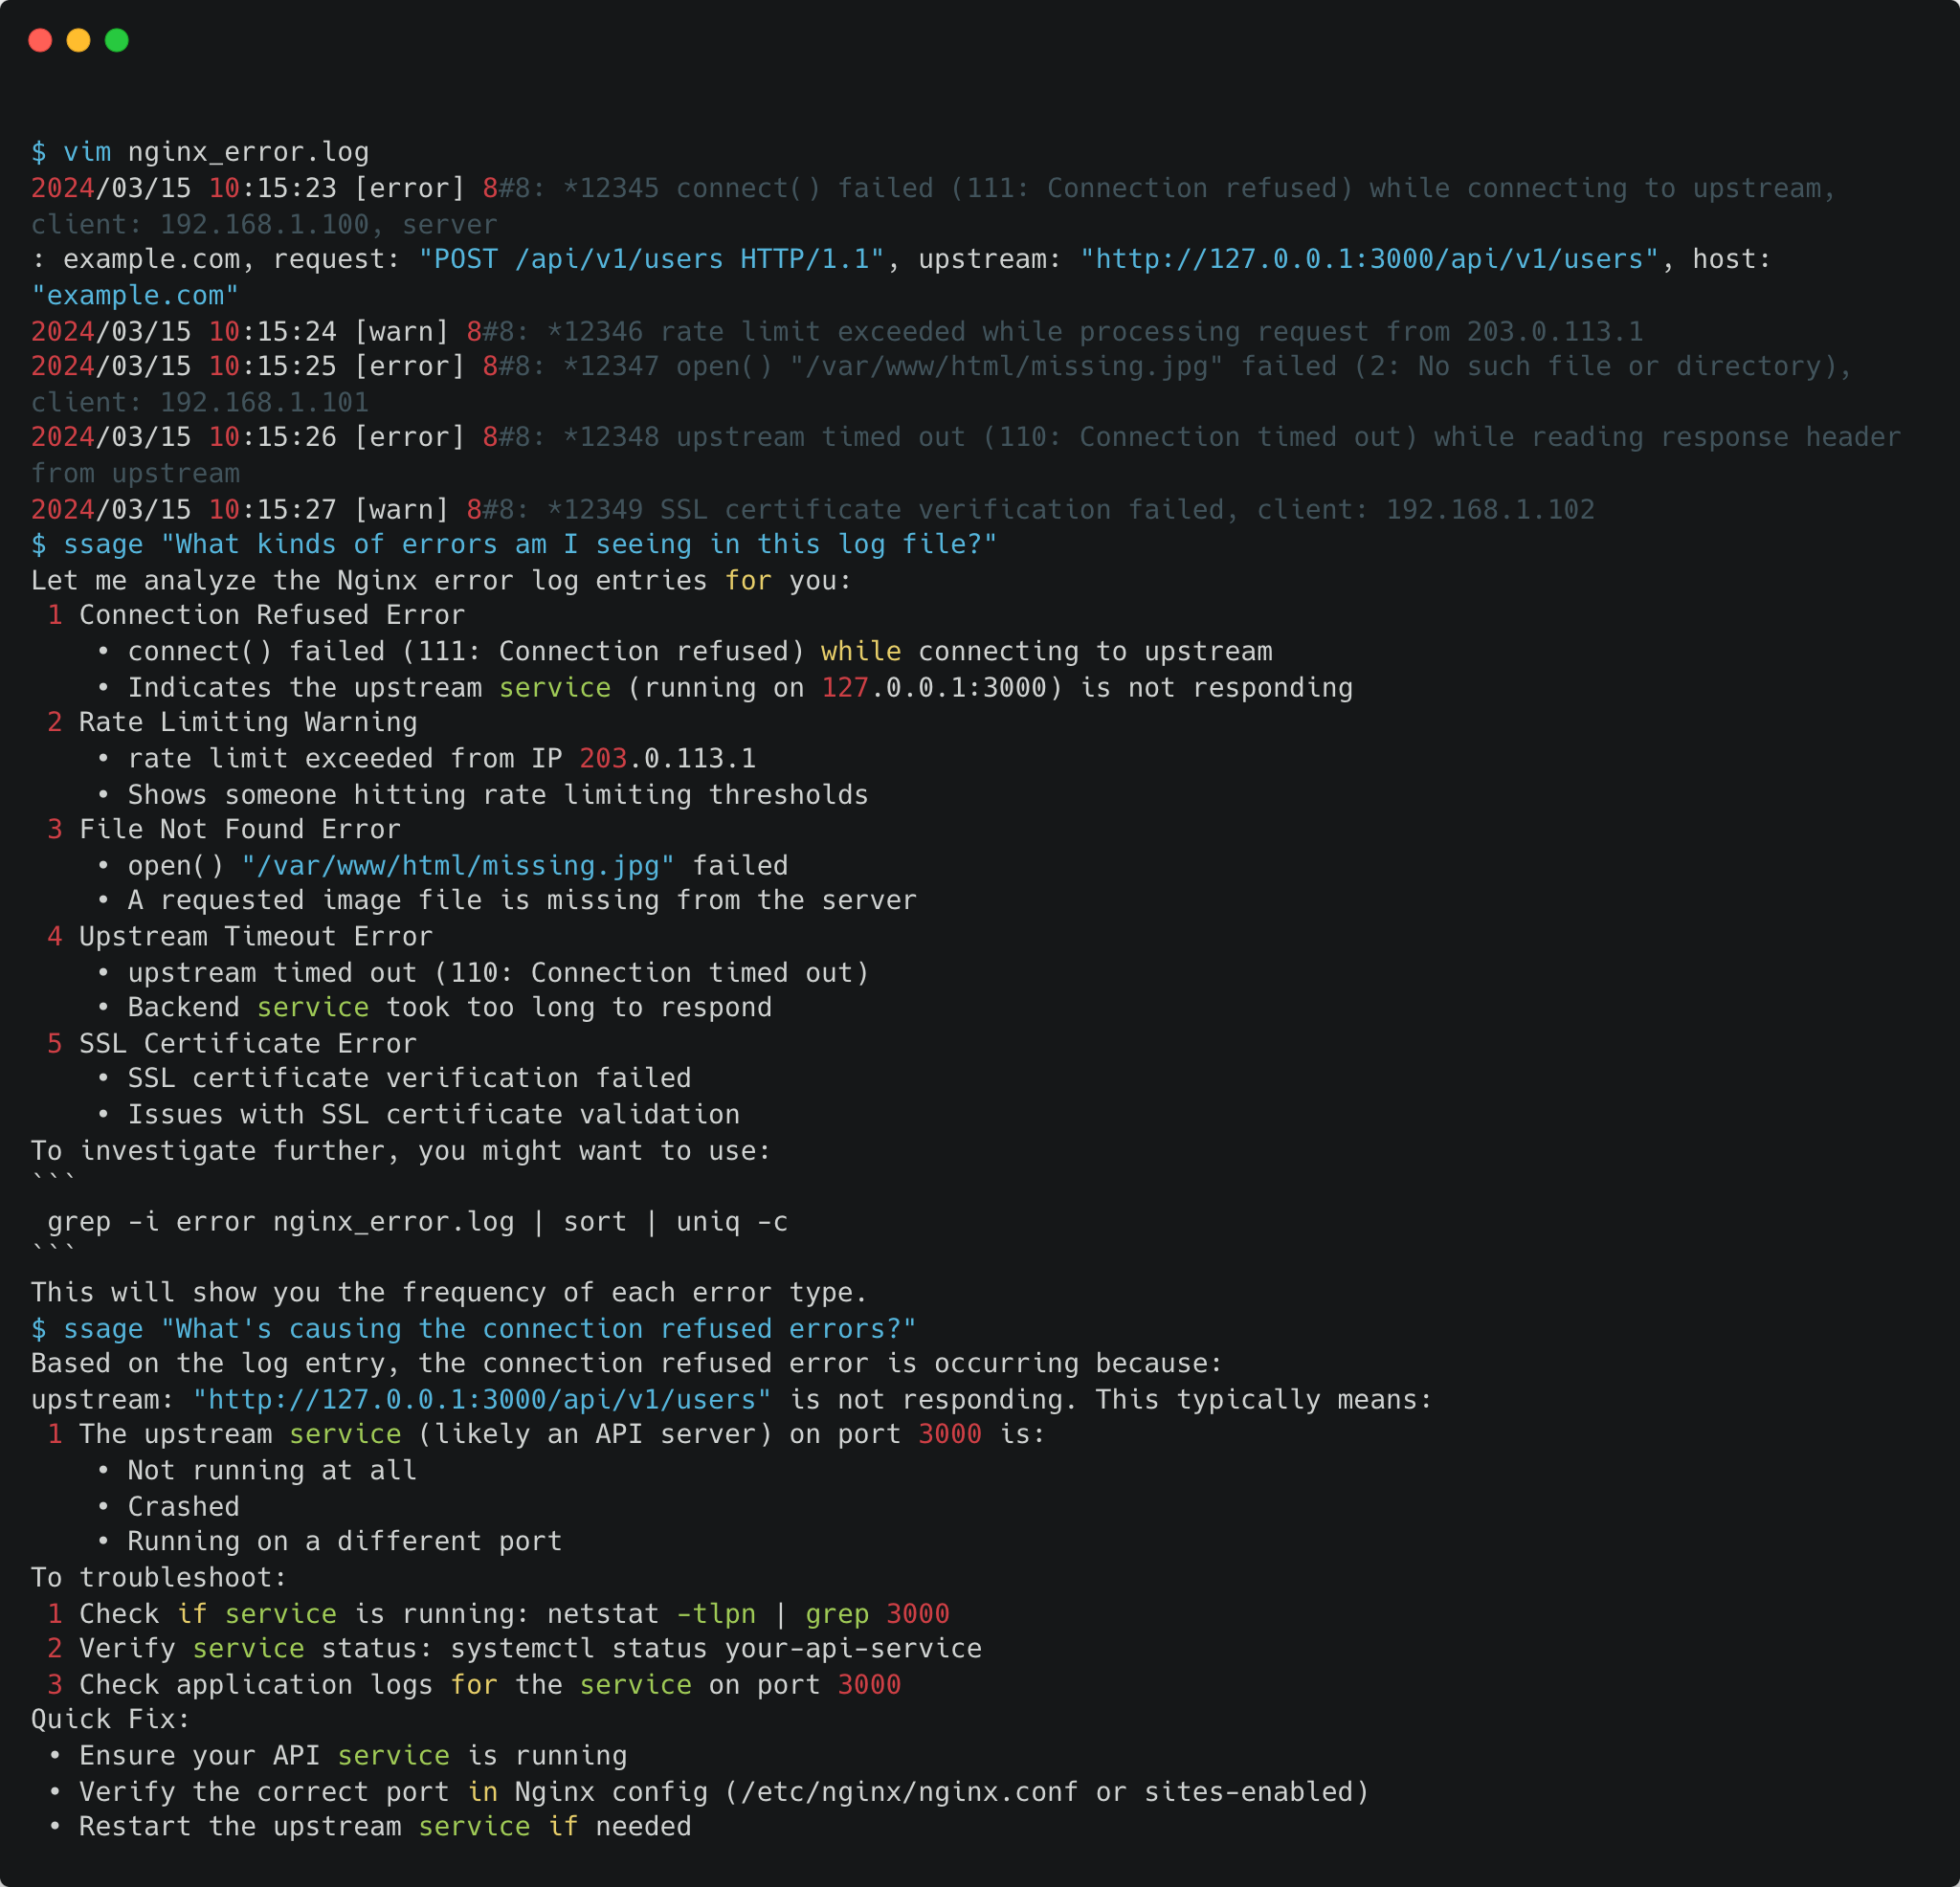
Task: Click bullet 'Indicates the upstream service' not responding
Action: pyautogui.click(x=724, y=688)
